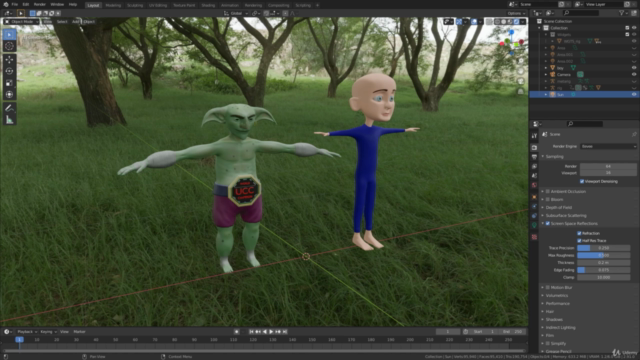
Task: Click the viewport navigation axis gizmo
Action: (x=511, y=42)
